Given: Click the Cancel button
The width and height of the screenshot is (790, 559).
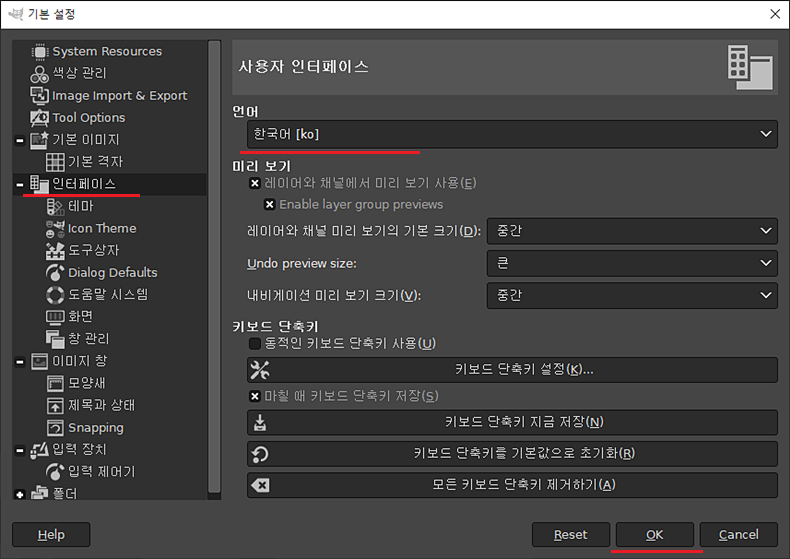Looking at the screenshot, I should pos(739,535).
